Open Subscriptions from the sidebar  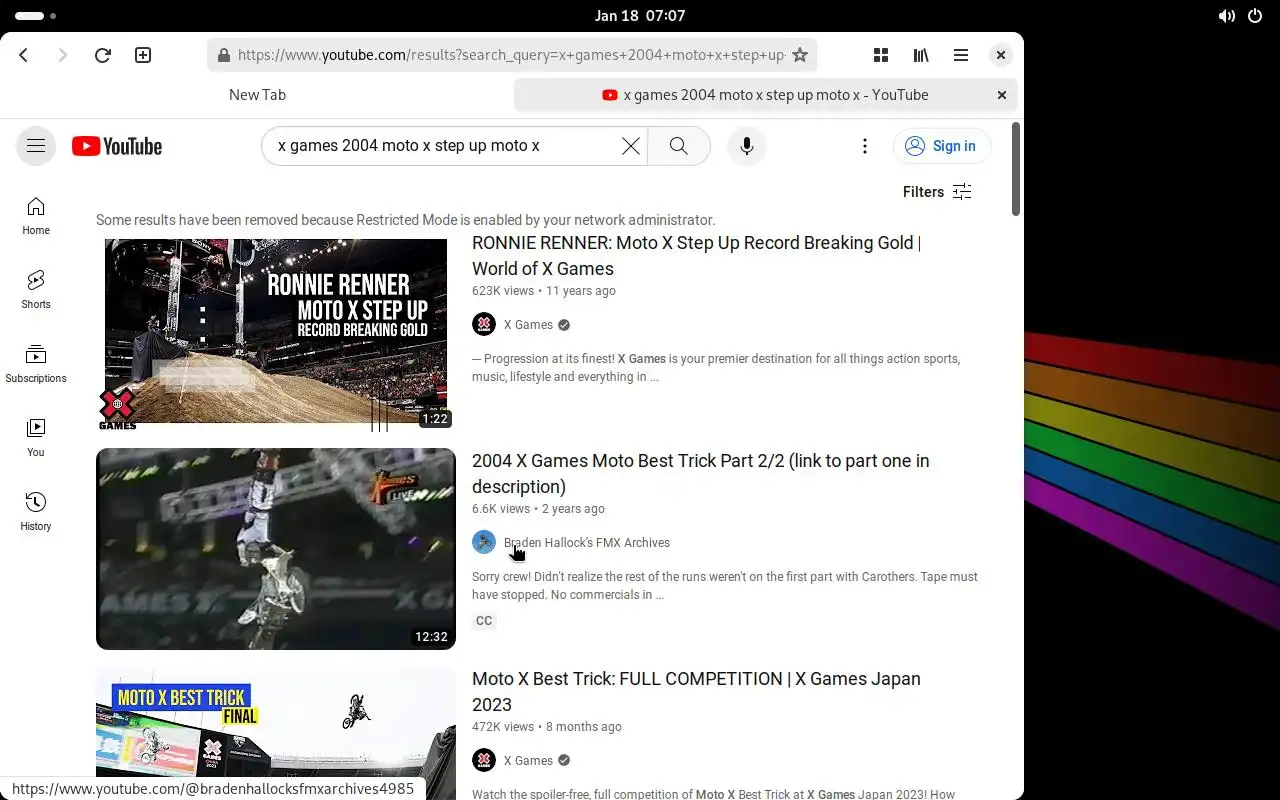click(x=36, y=363)
